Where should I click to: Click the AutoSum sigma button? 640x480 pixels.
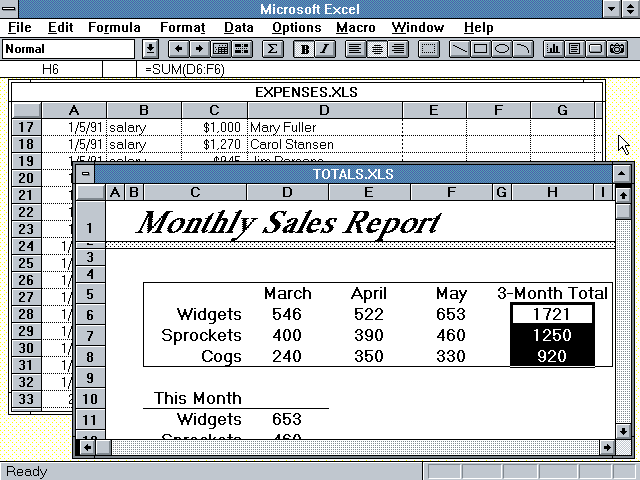pos(272,48)
